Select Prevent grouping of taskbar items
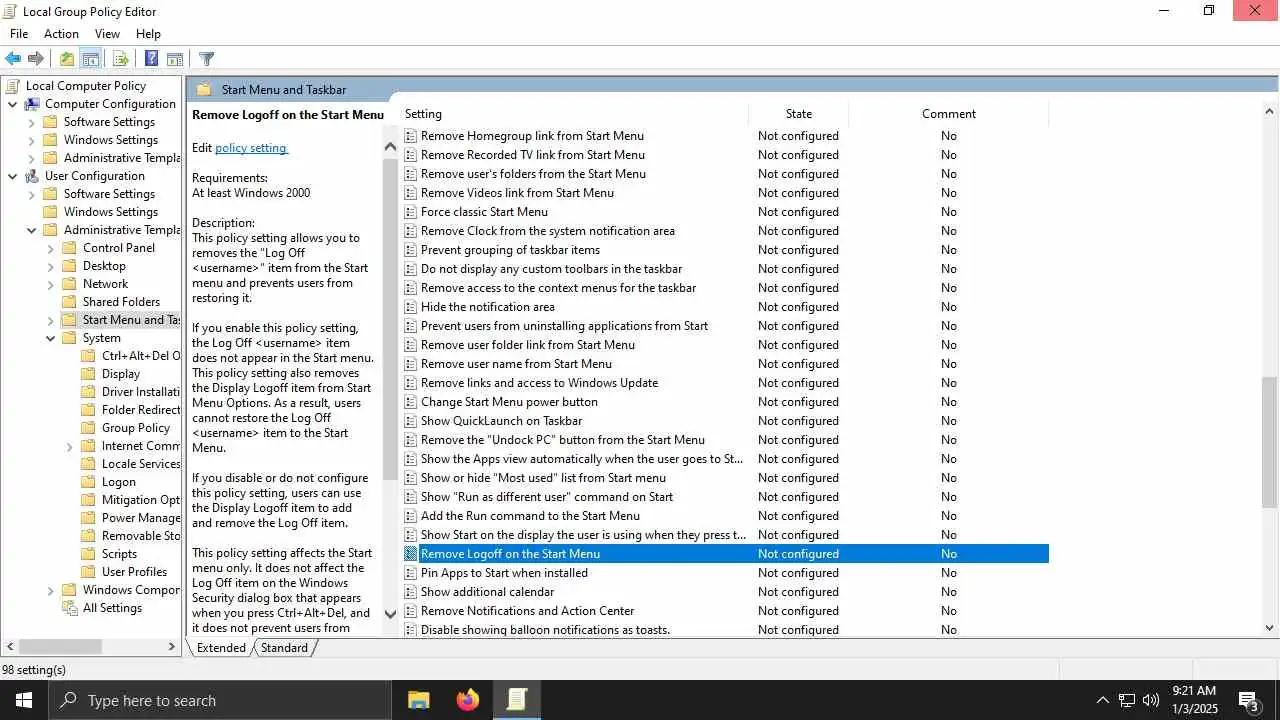This screenshot has height=720, width=1280. (x=510, y=250)
